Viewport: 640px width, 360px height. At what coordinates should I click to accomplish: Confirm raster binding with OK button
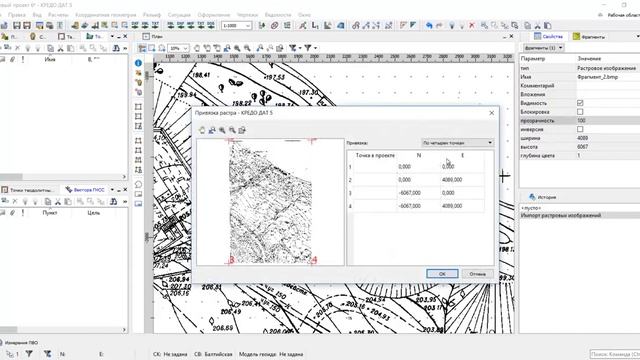click(442, 274)
